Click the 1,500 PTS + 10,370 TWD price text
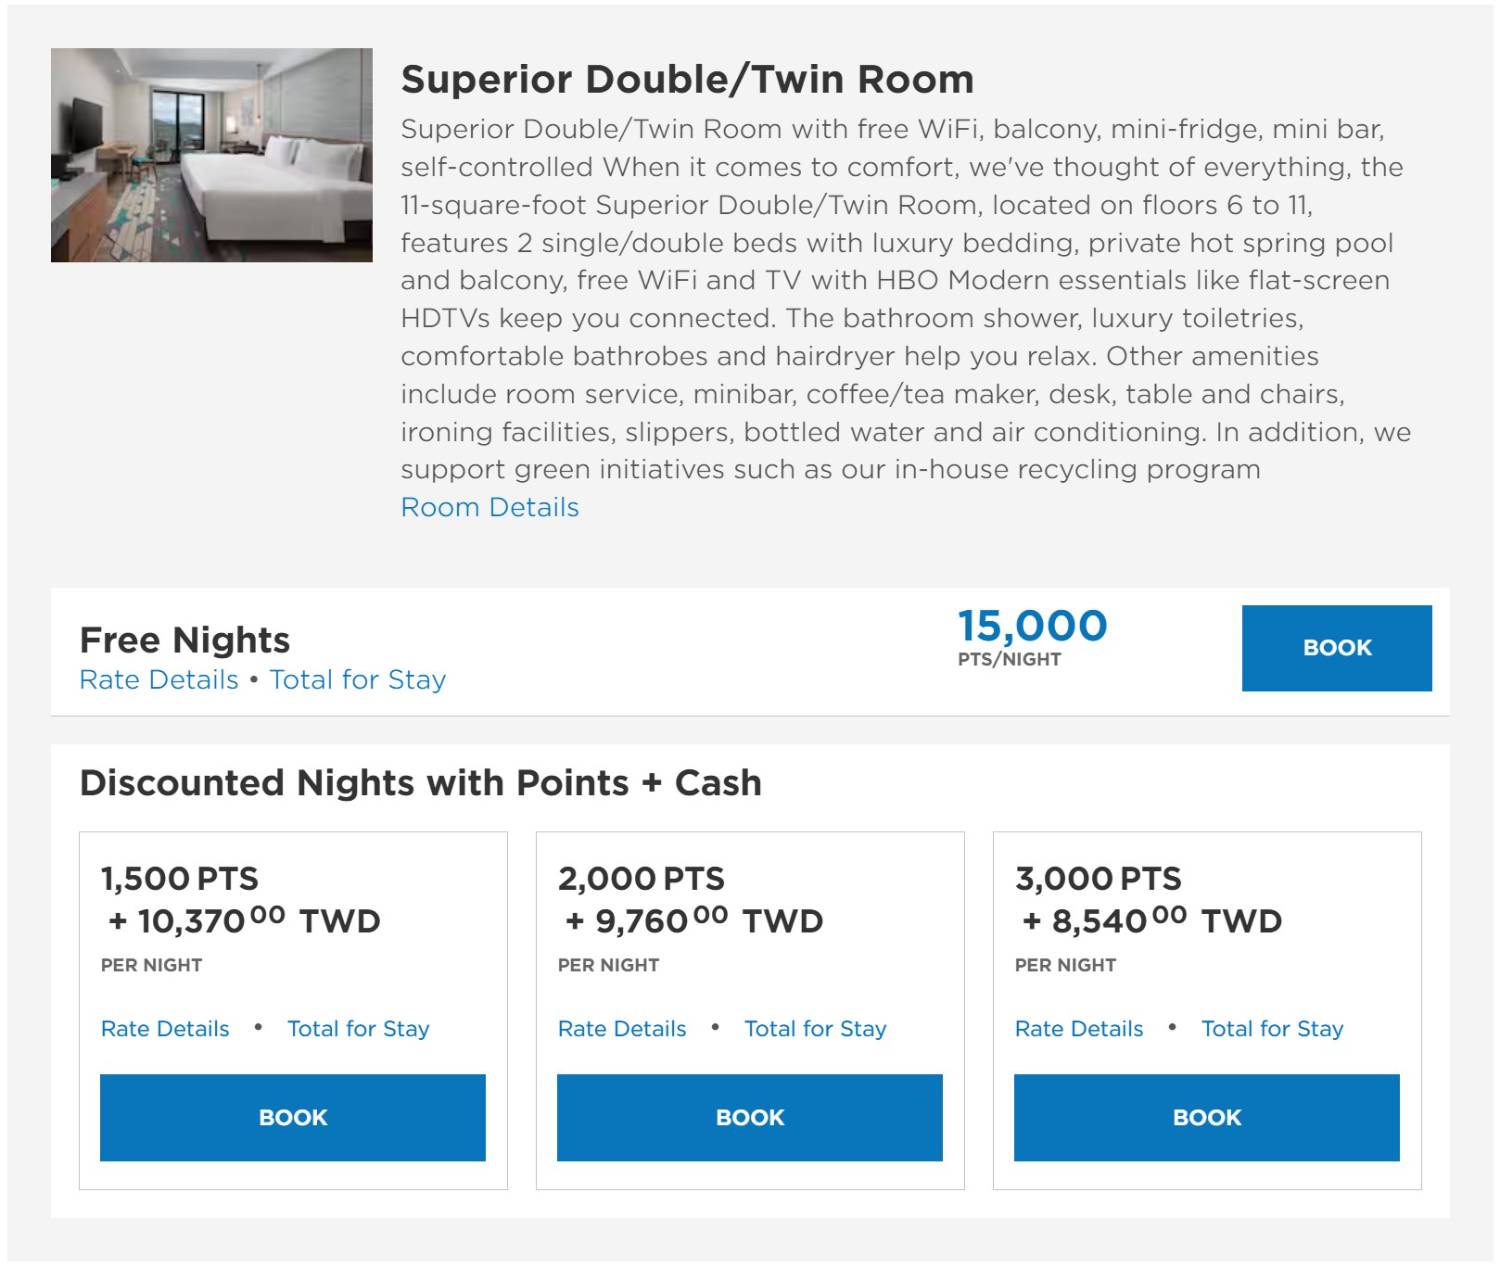This screenshot has height=1268, width=1500. pyautogui.click(x=240, y=901)
